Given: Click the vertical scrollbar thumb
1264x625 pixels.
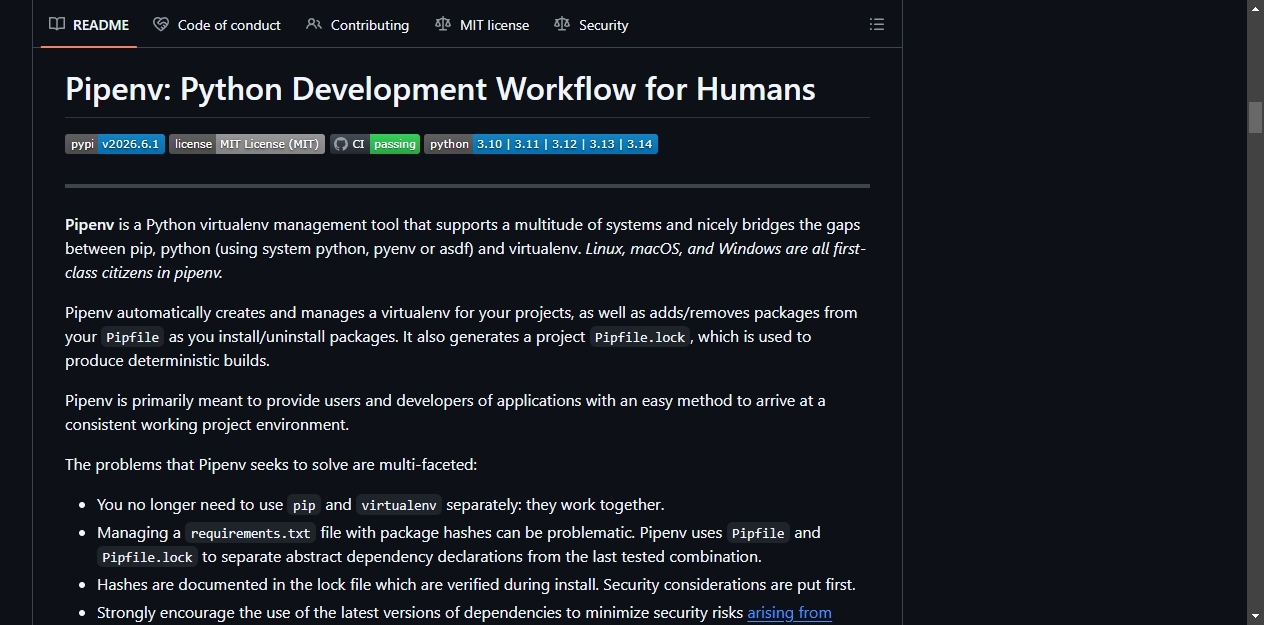Looking at the screenshot, I should [x=1255, y=117].
